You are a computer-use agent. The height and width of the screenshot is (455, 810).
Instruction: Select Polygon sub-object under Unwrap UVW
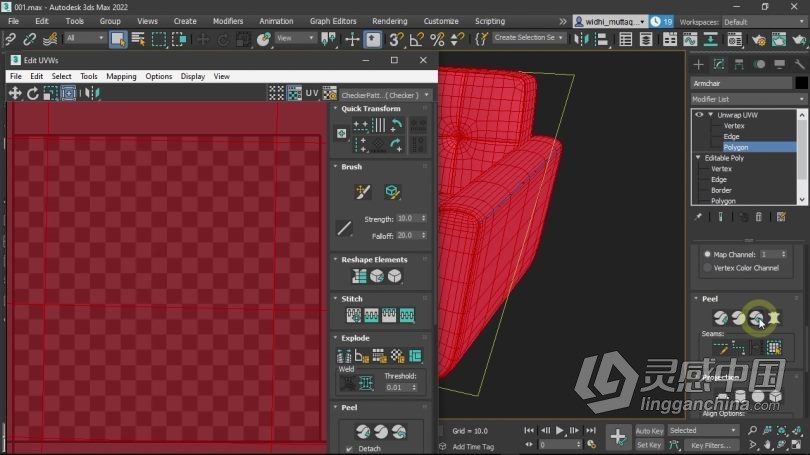736,147
